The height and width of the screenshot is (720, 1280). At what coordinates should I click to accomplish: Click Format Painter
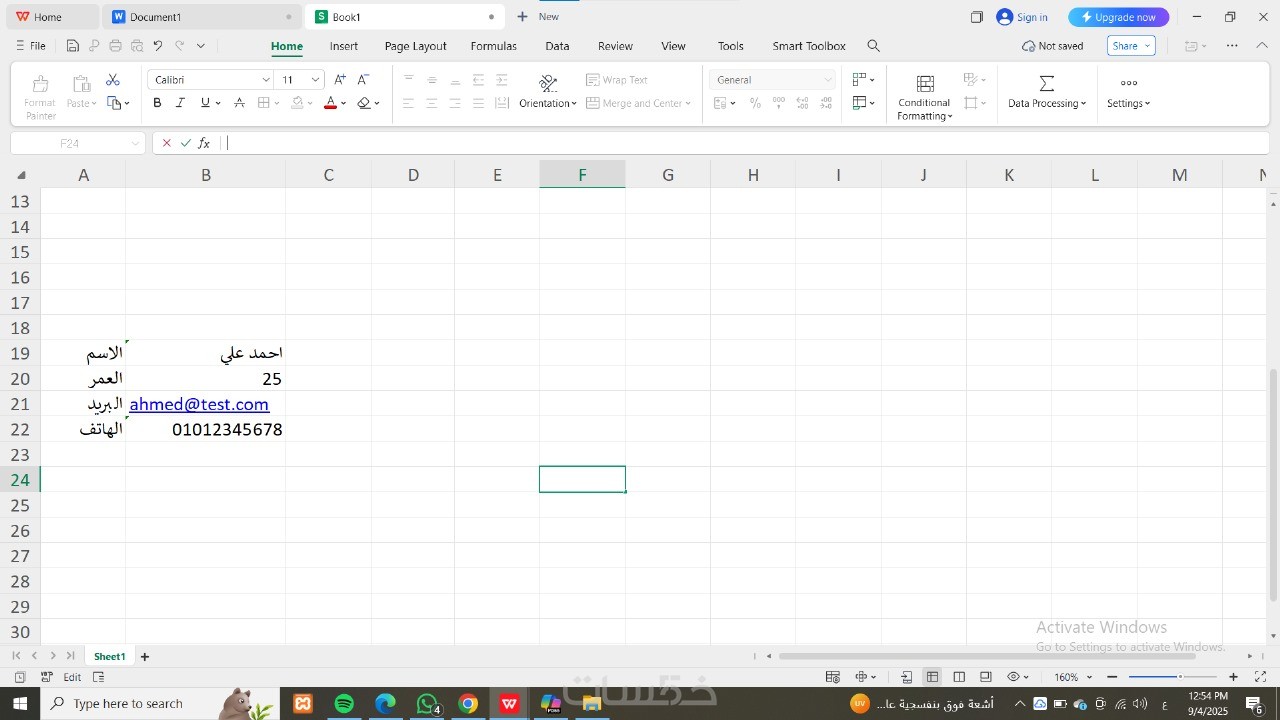(40, 96)
